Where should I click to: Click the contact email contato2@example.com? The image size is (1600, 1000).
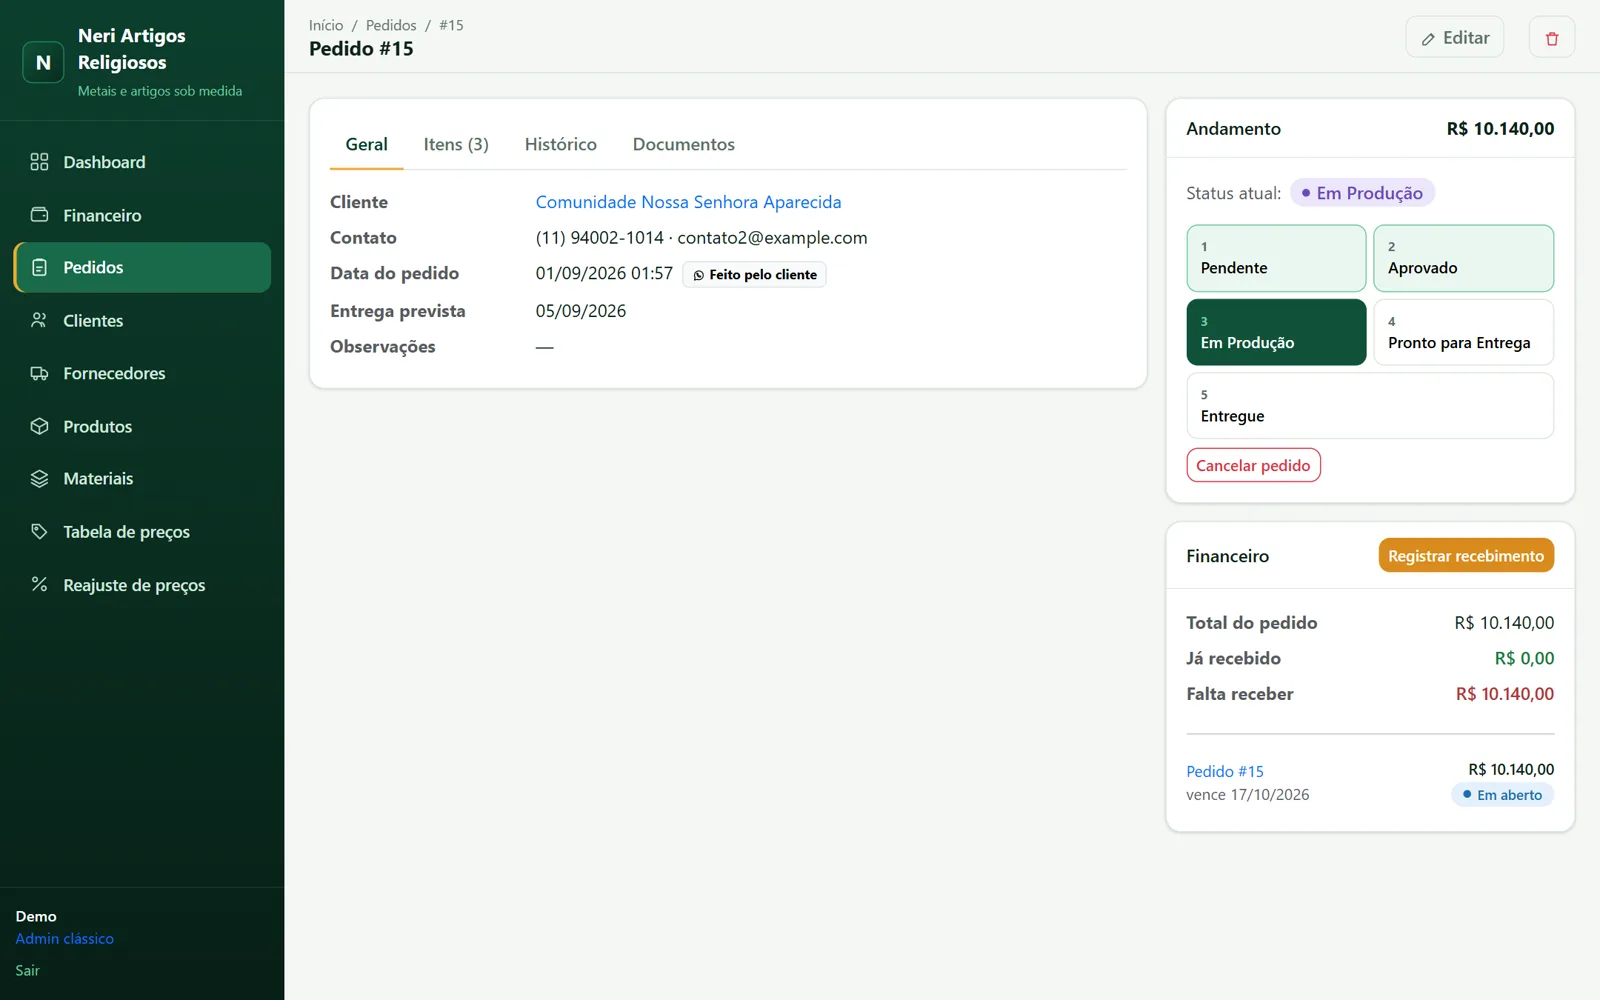[x=772, y=238]
